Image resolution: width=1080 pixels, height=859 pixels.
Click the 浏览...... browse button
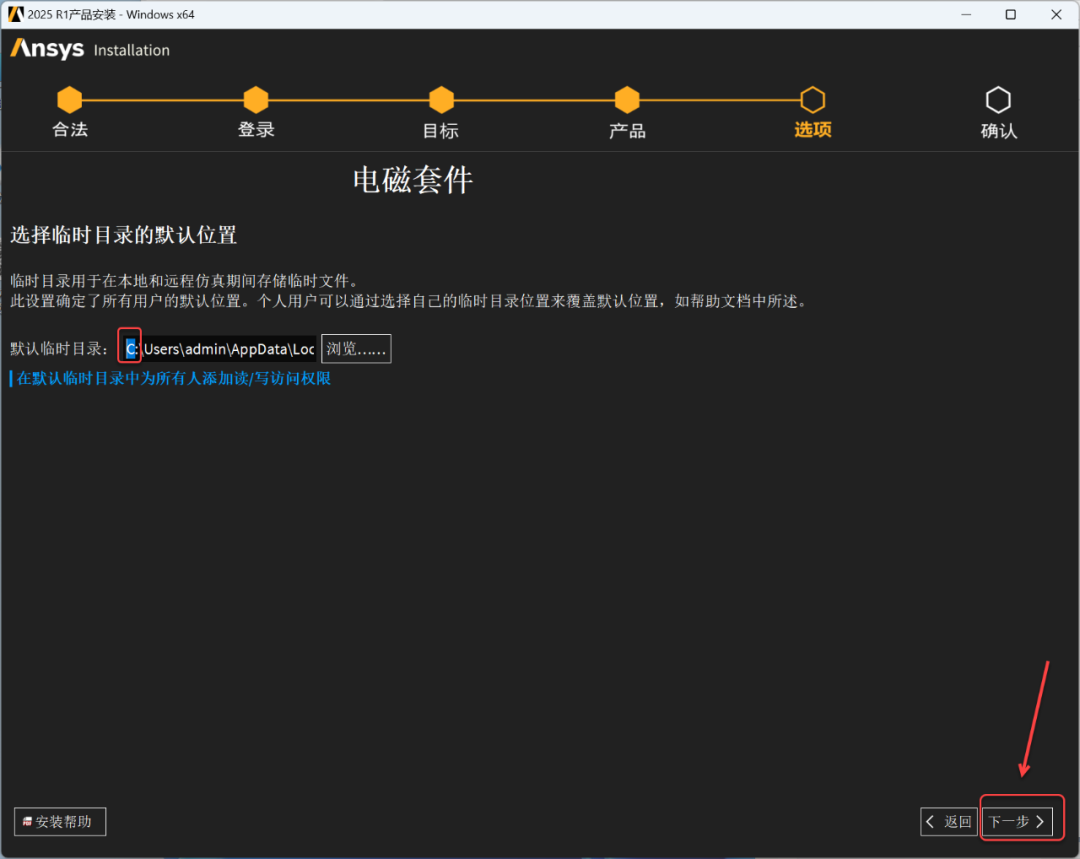(356, 349)
